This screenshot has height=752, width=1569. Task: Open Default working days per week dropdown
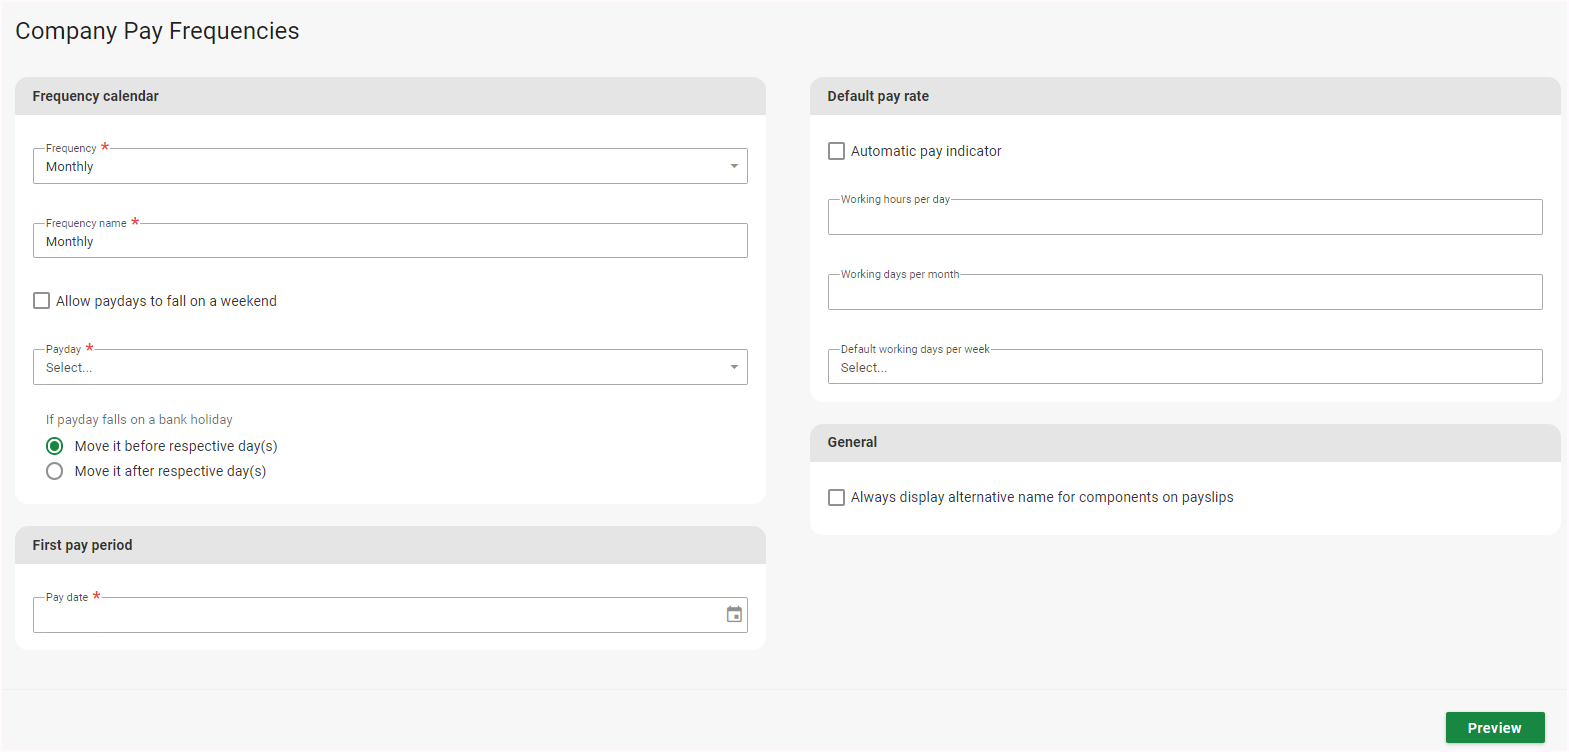point(1184,367)
